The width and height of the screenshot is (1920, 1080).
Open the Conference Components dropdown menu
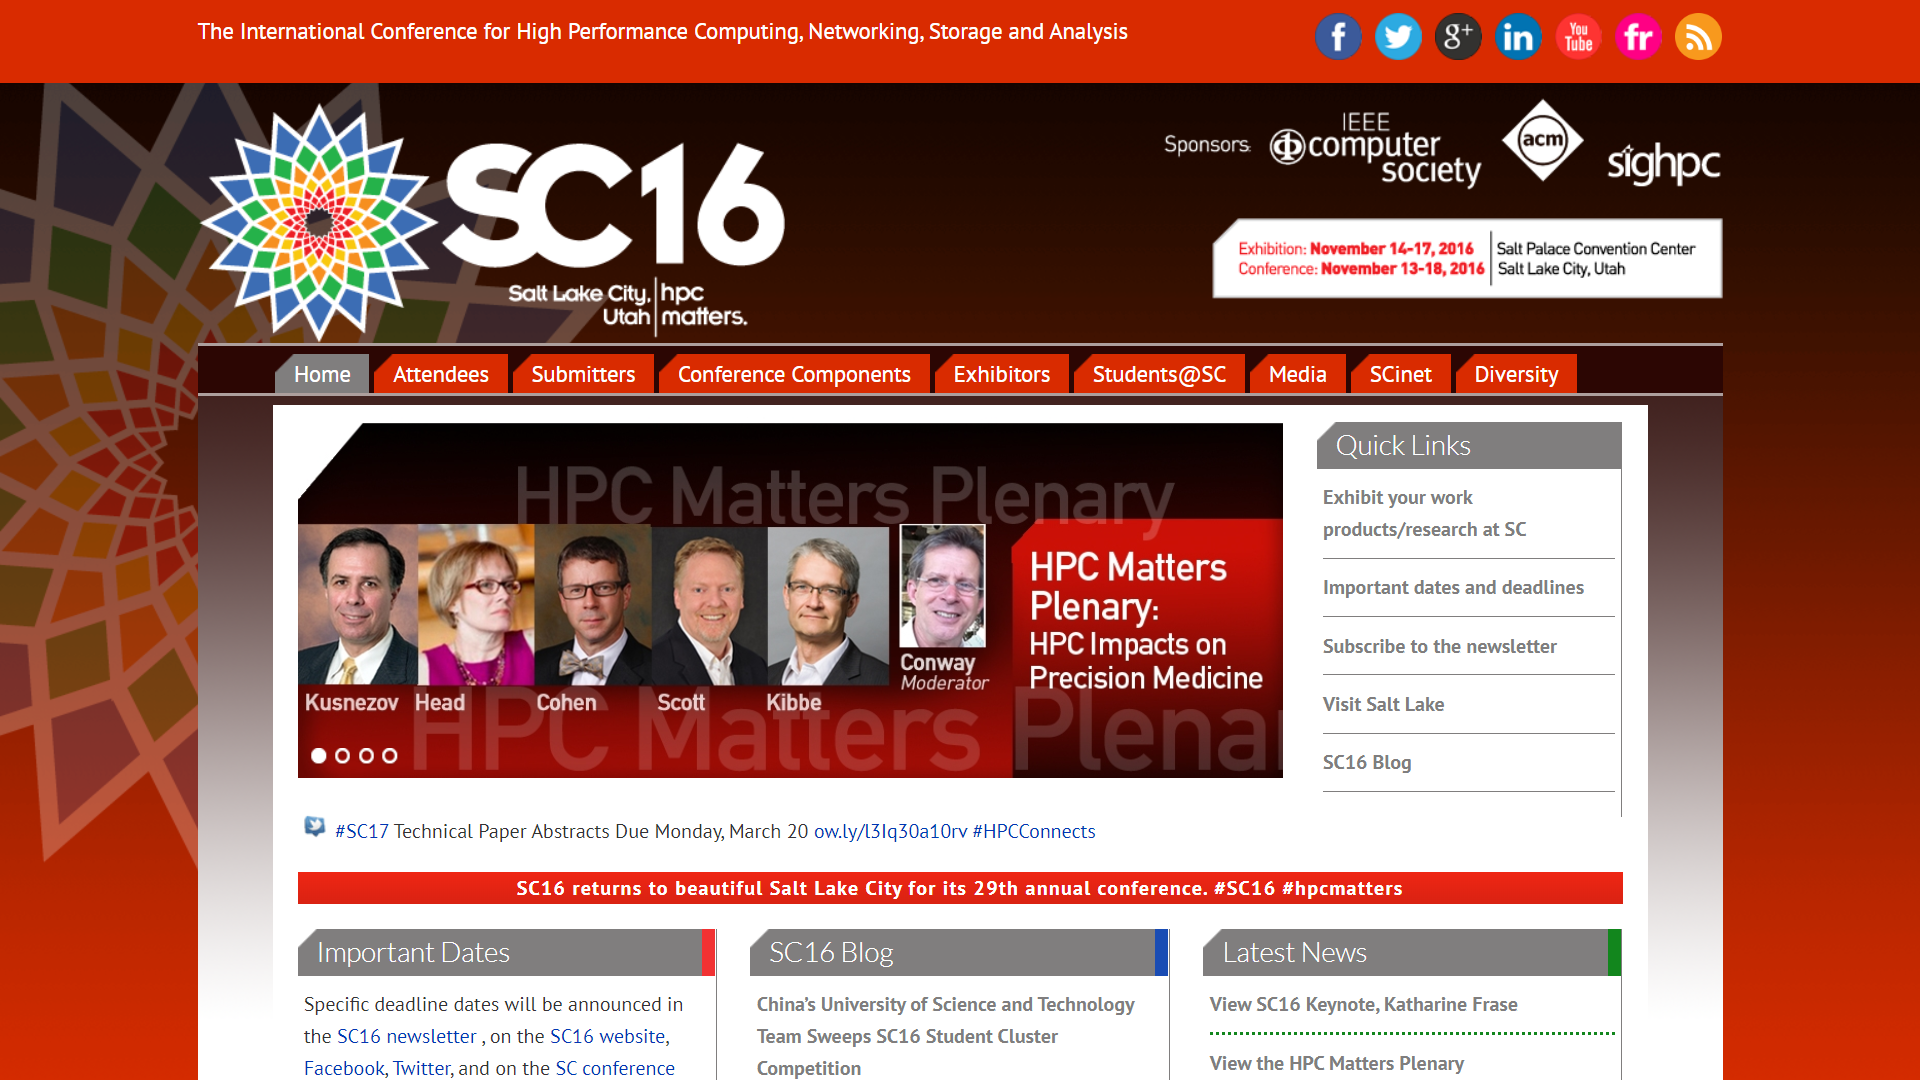coord(795,375)
